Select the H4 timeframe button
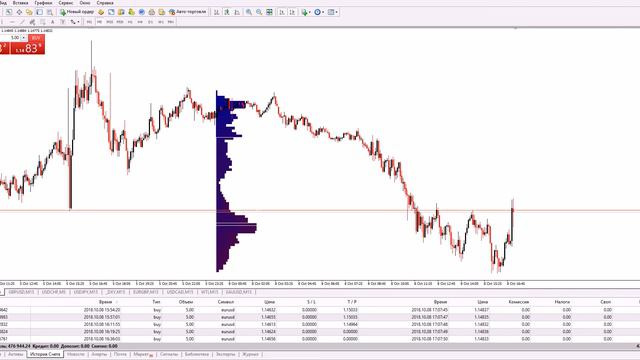The height and width of the screenshot is (360, 640). (140, 22)
